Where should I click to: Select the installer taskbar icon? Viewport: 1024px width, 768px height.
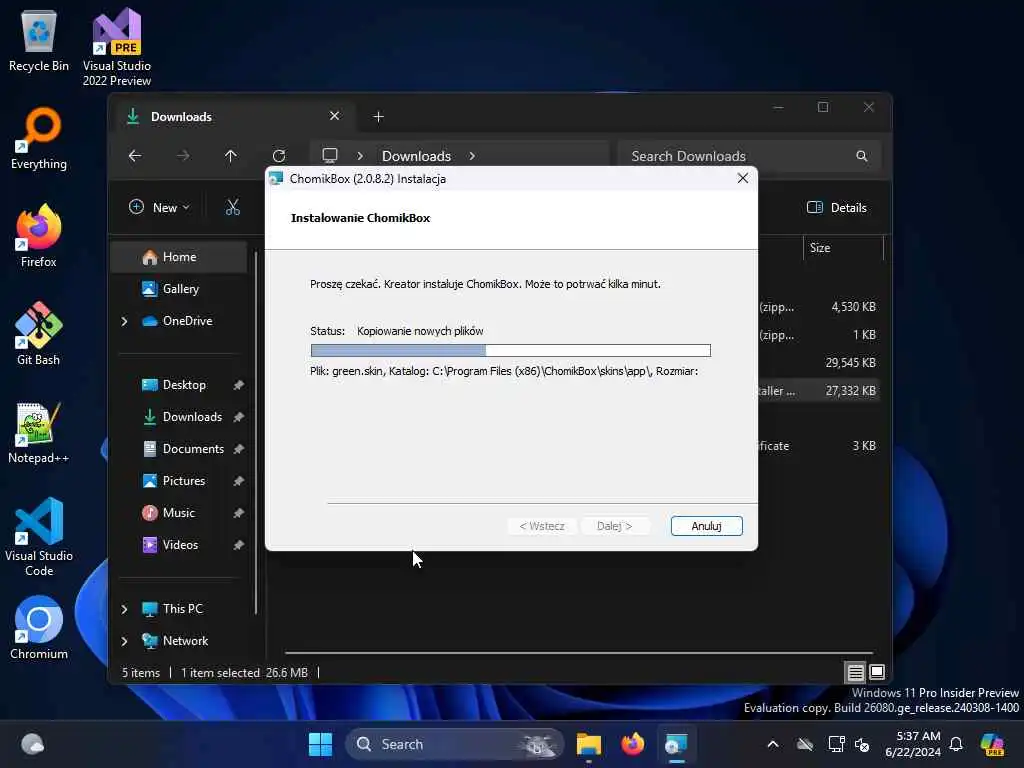click(676, 744)
